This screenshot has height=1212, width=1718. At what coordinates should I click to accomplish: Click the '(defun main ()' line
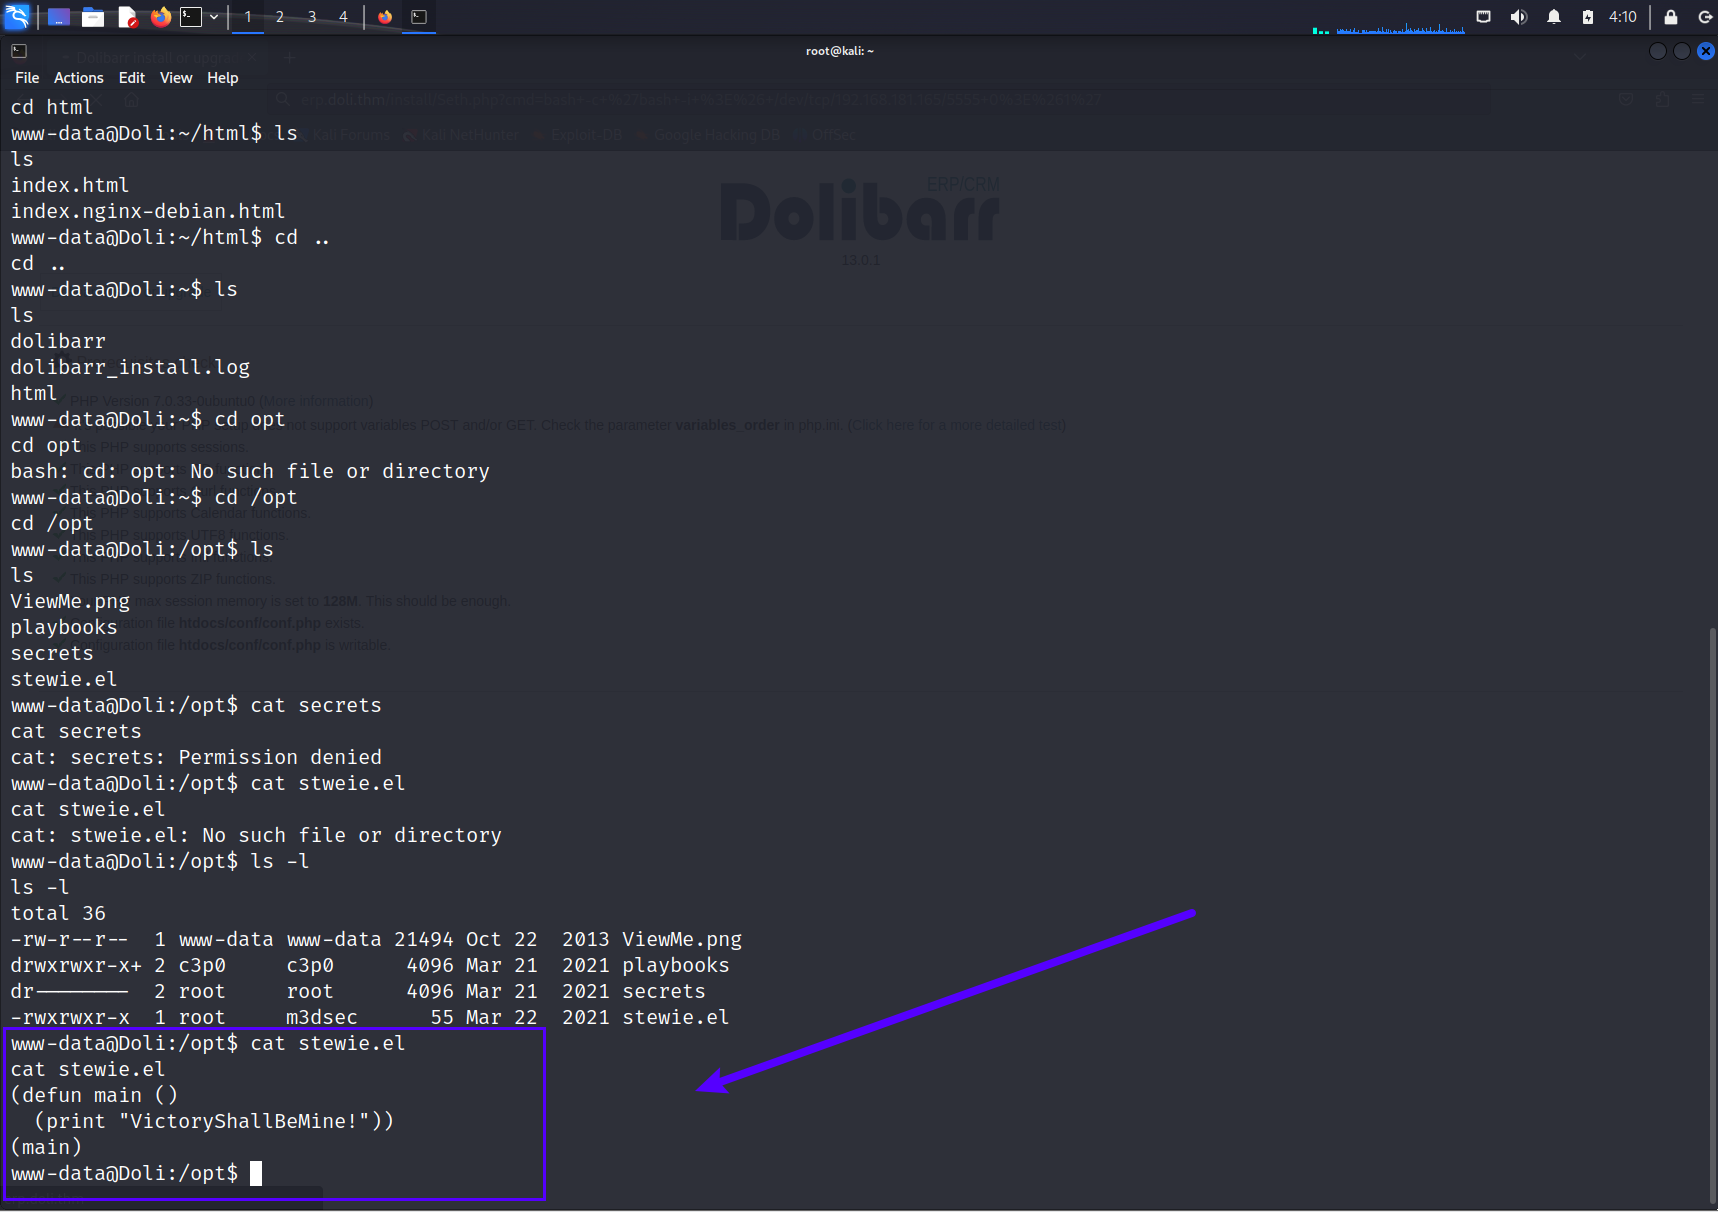(94, 1095)
